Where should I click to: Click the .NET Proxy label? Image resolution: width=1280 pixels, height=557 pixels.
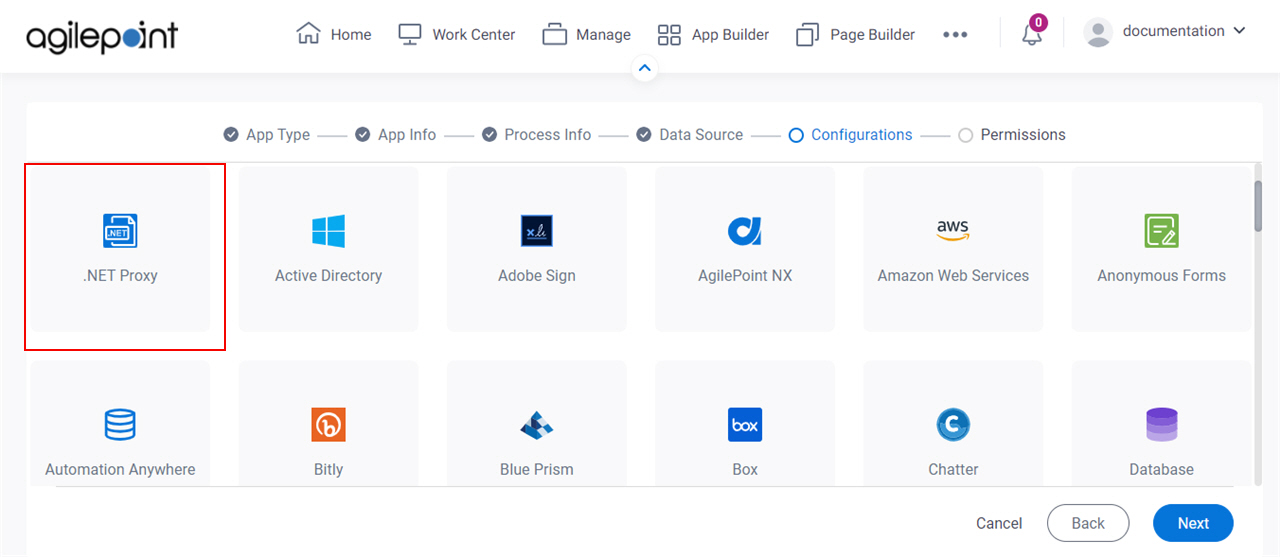[x=120, y=275]
